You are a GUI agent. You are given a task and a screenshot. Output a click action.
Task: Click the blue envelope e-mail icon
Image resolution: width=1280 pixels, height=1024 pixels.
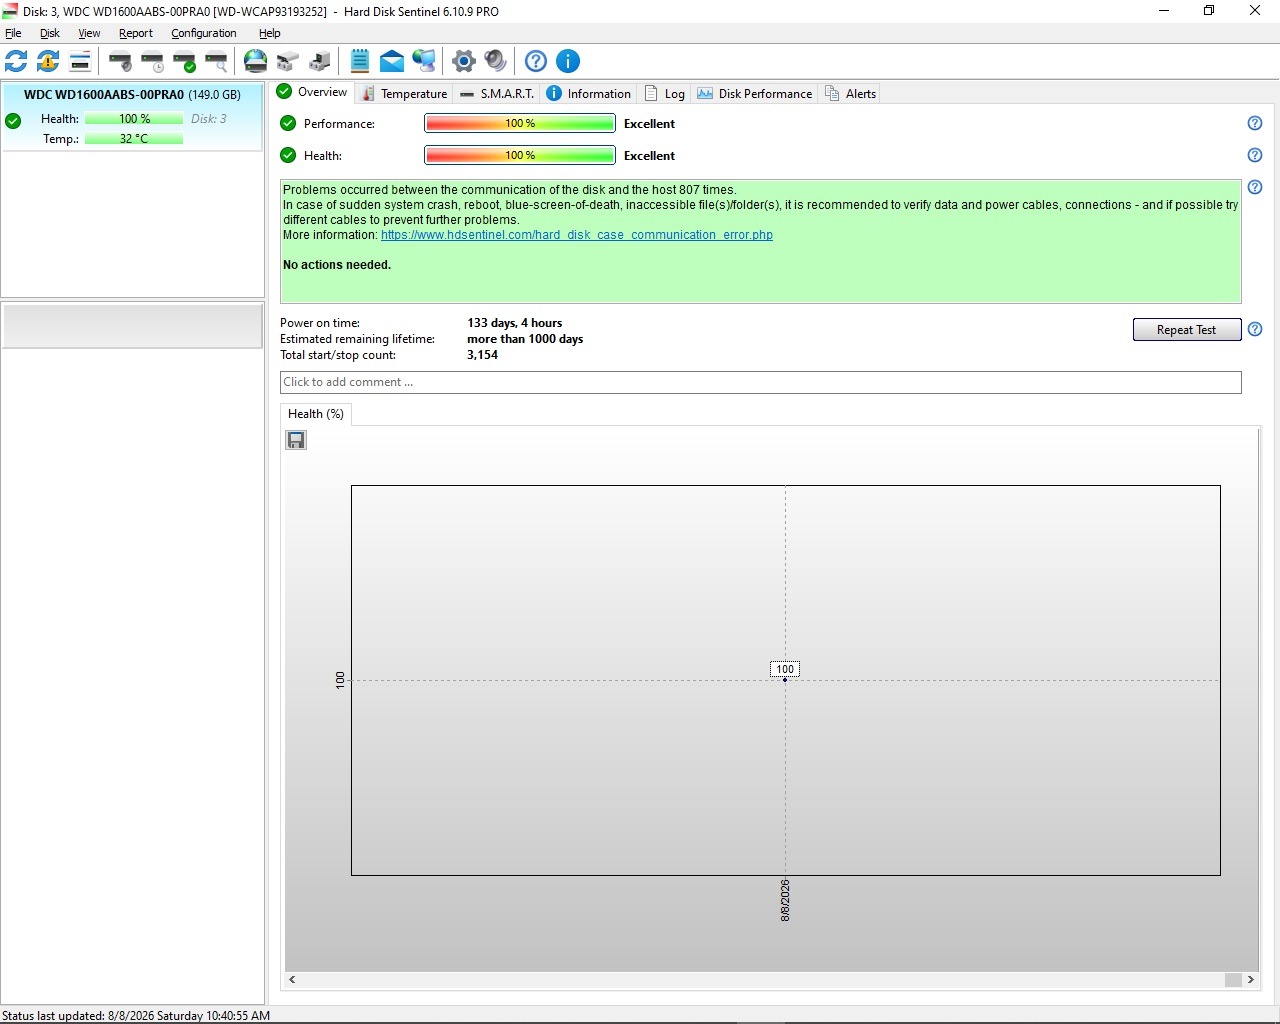point(392,61)
